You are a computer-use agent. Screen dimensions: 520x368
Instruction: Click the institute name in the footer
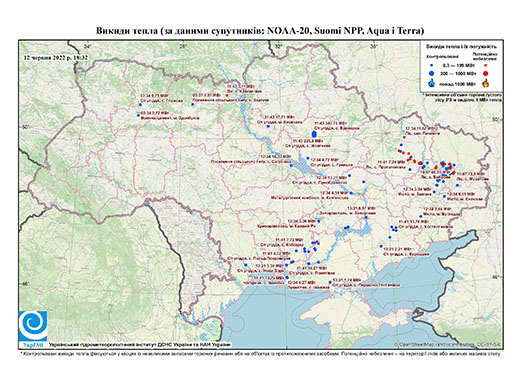click(140, 345)
